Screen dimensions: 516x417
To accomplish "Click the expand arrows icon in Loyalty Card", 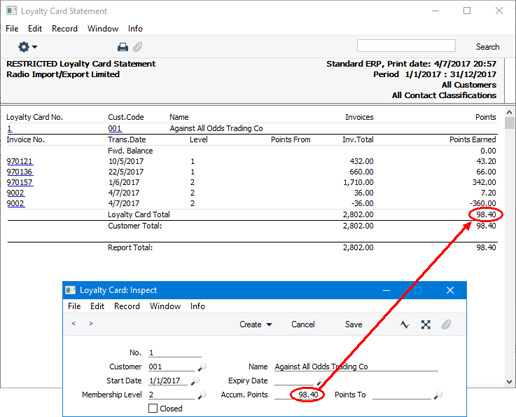I will click(x=426, y=324).
